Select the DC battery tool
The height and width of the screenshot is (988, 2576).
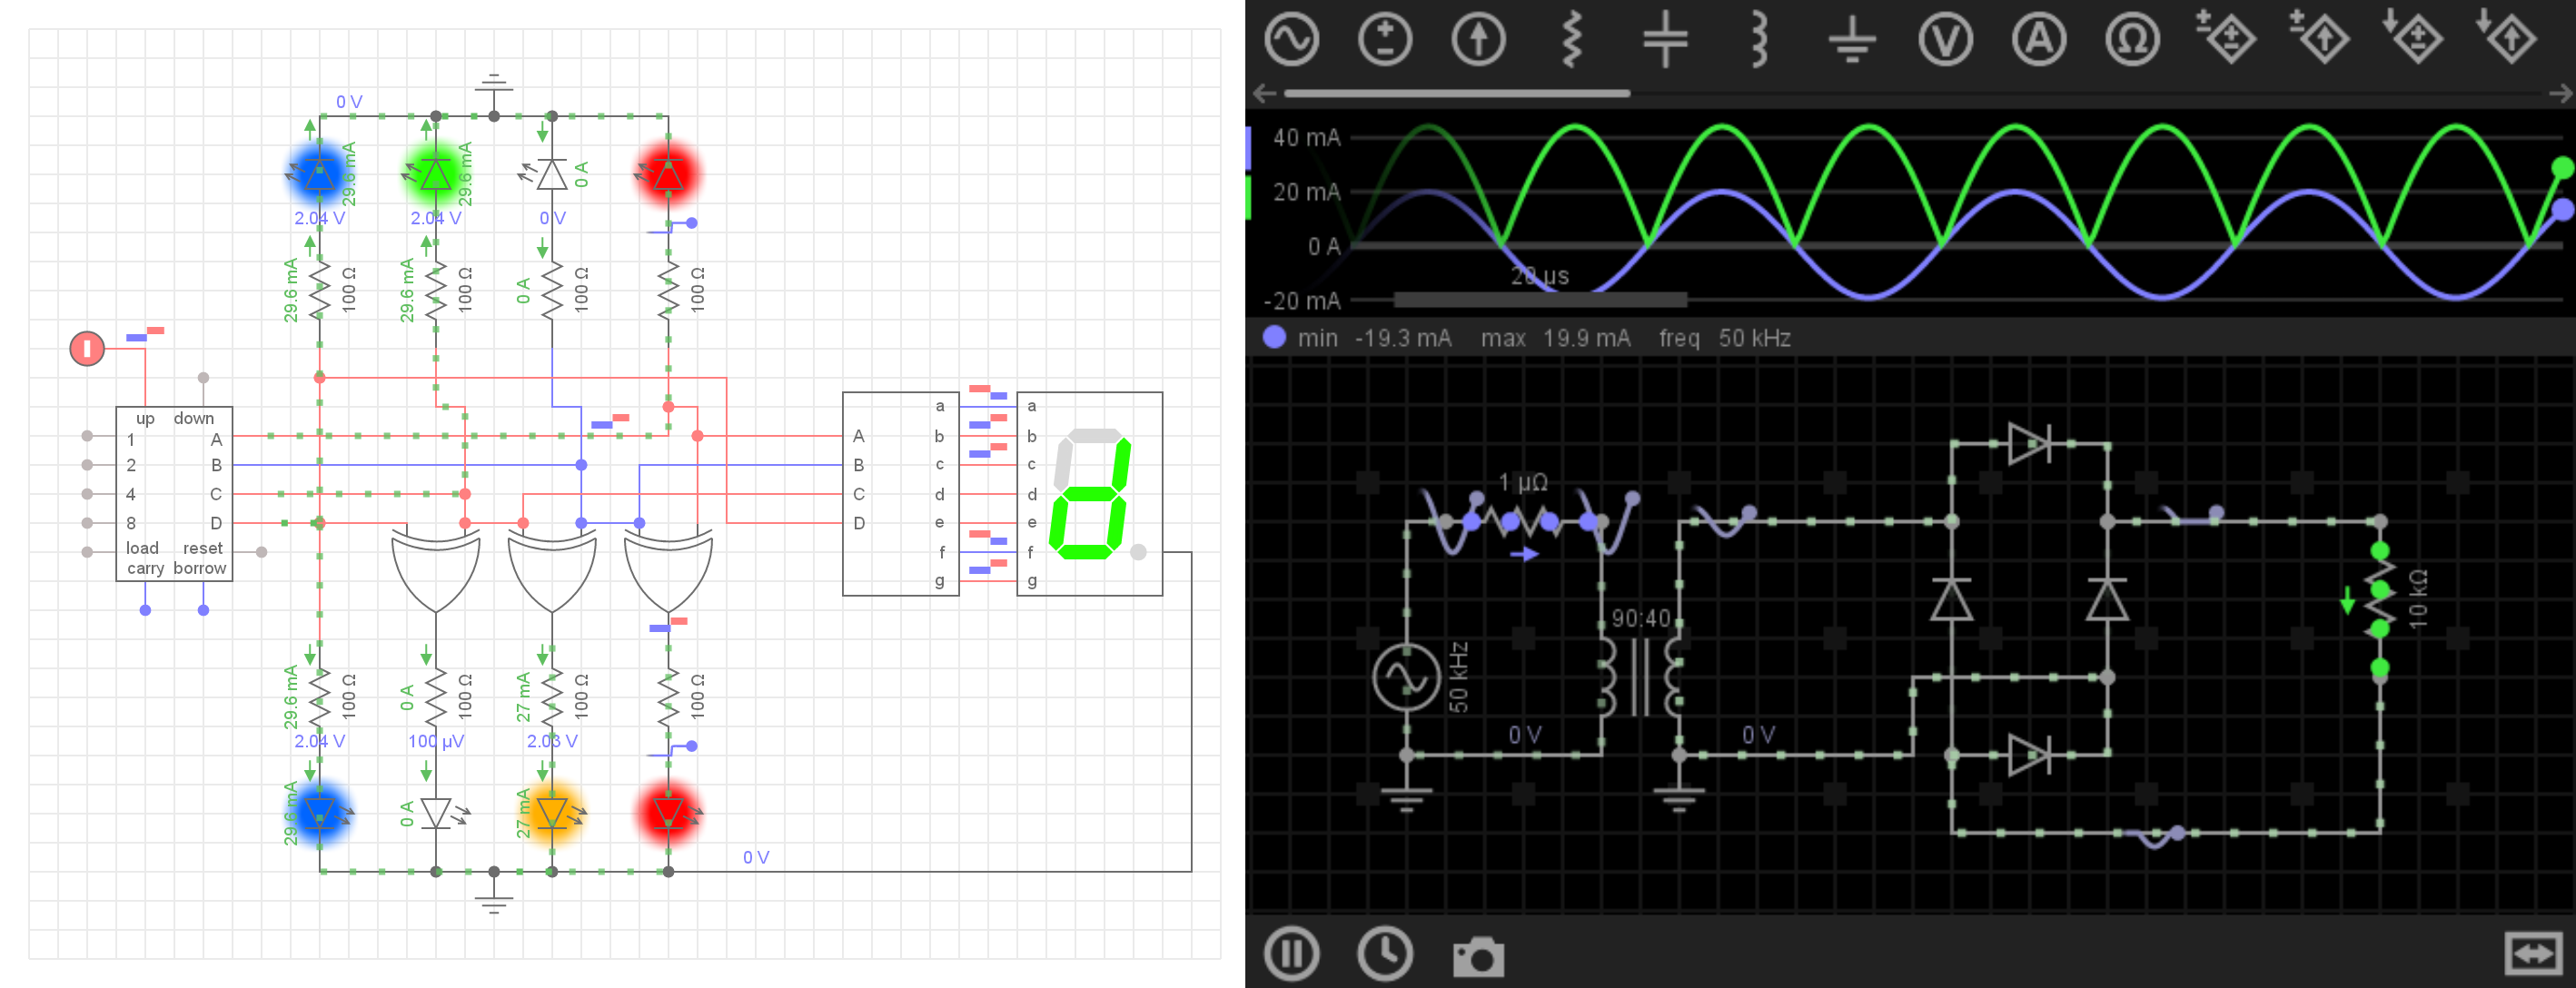pyautogui.click(x=1386, y=40)
